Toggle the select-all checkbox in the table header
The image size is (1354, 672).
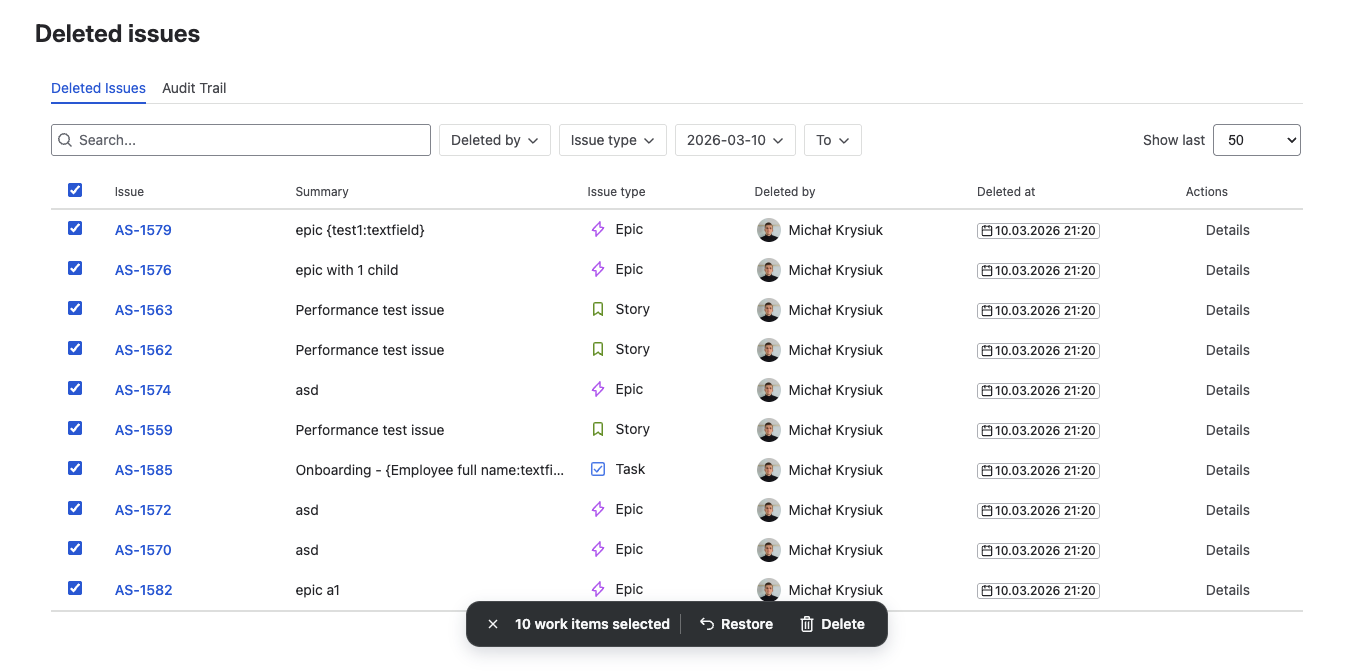tap(75, 190)
